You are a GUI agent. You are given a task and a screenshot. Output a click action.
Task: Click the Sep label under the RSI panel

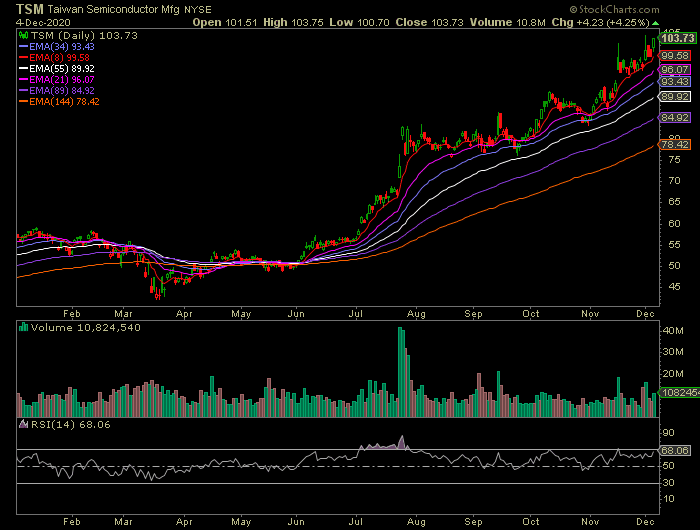(473, 522)
